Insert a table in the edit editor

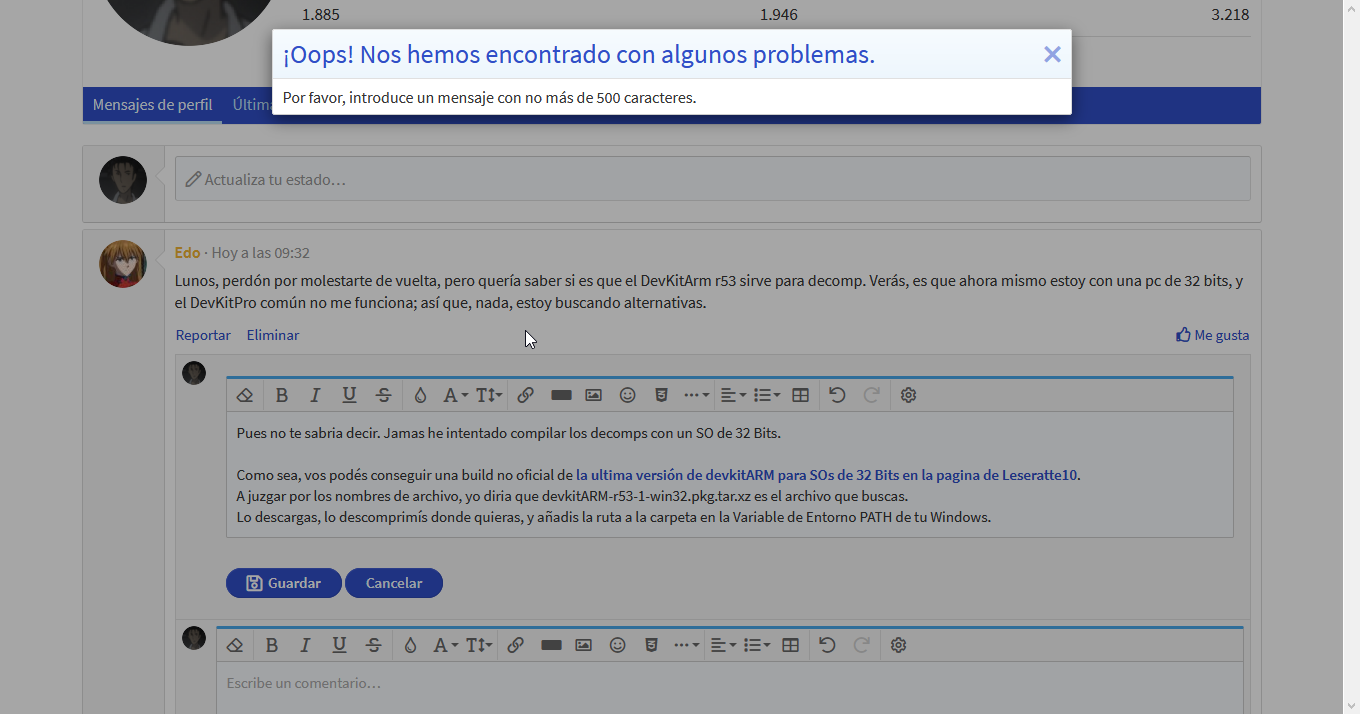(x=800, y=395)
